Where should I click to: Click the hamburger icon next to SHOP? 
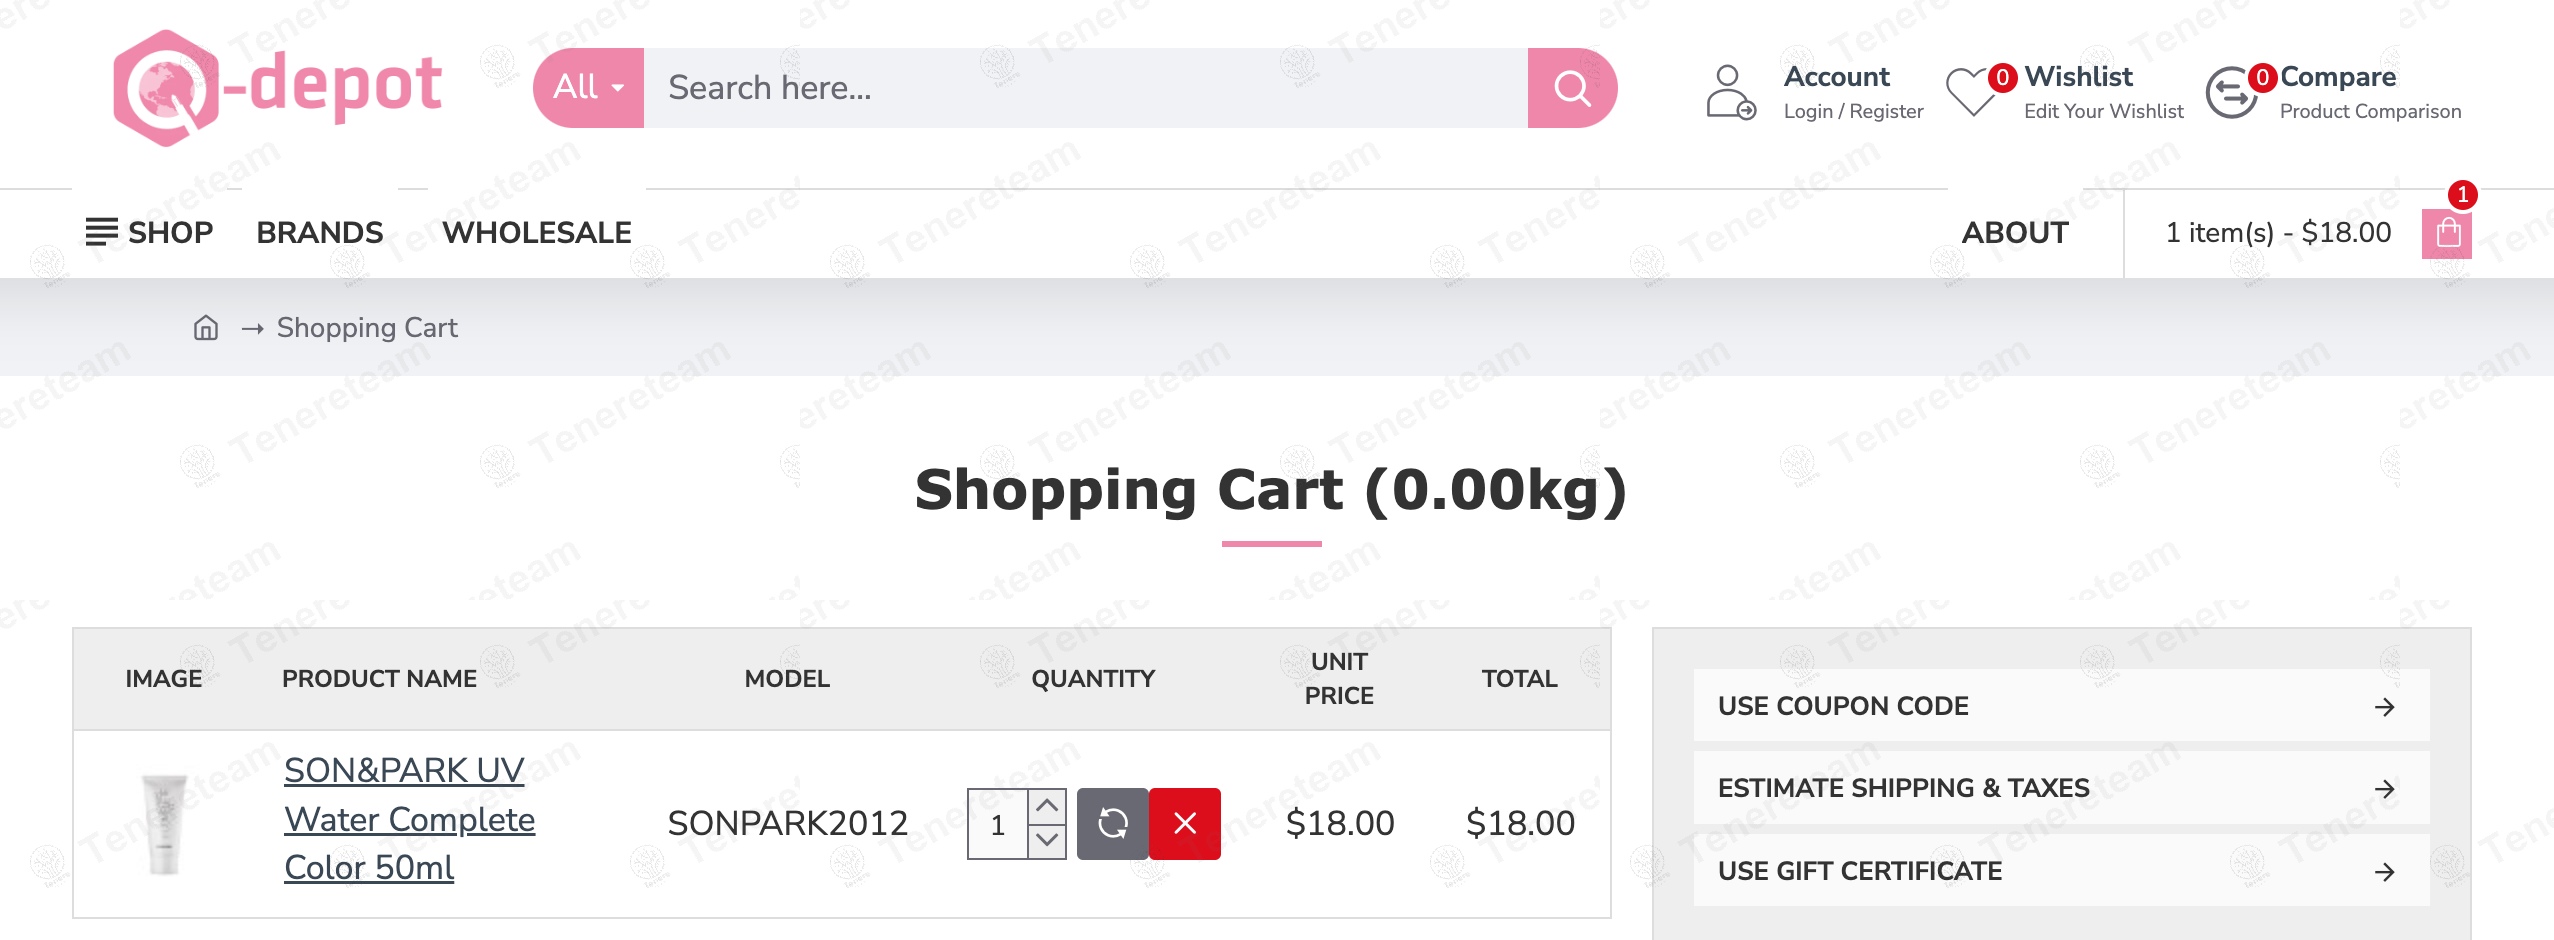pos(101,232)
